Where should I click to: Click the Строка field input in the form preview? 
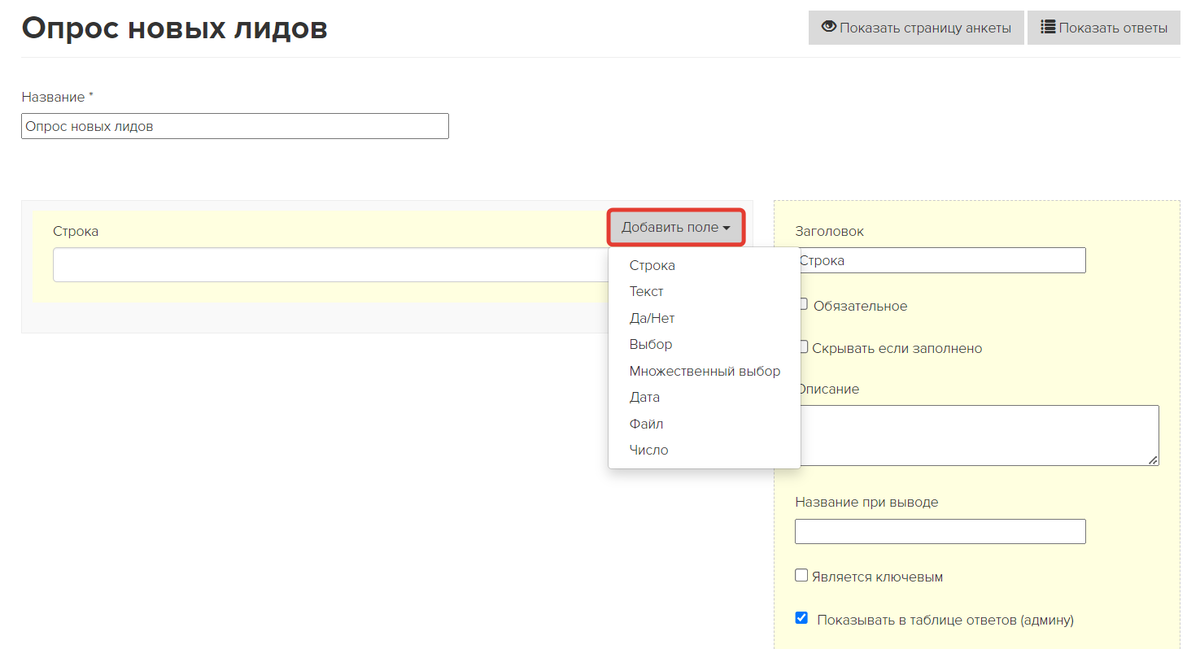(x=331, y=265)
